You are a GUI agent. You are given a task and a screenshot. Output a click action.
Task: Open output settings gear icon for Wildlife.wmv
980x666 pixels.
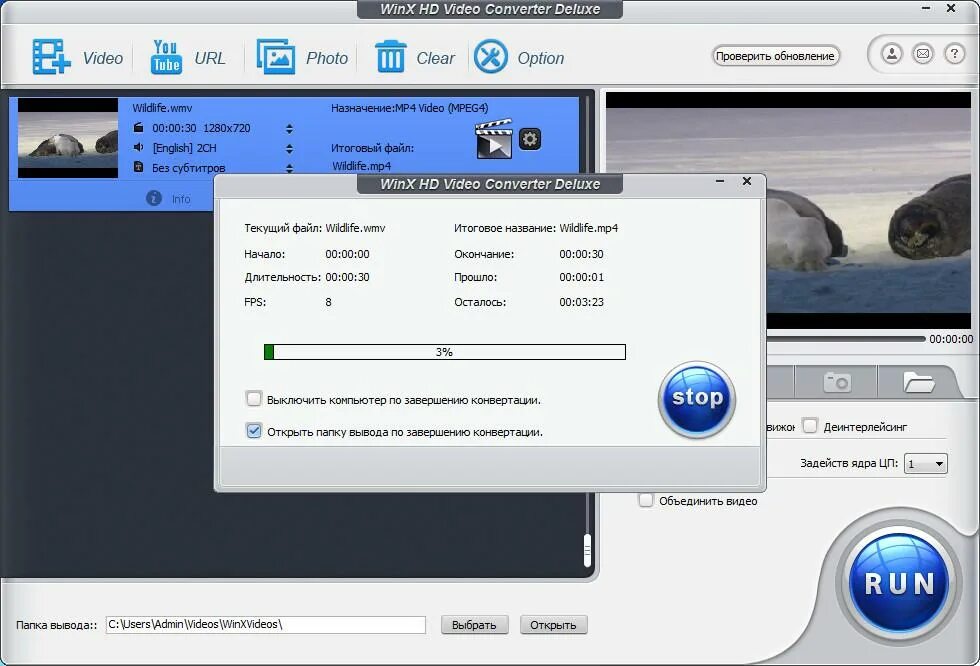[530, 139]
